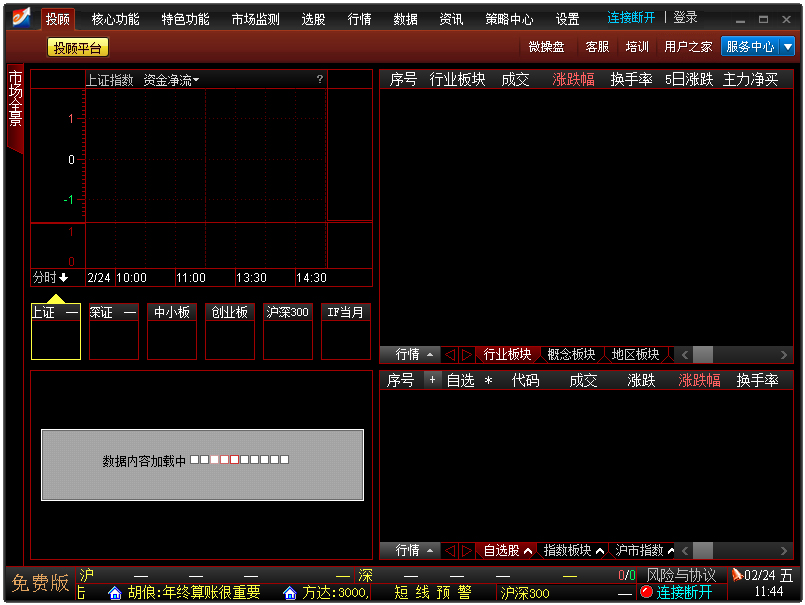Viewport: 805px width, 605px height.
Task: Open the 分时 period dropdown
Action: (x=50, y=278)
